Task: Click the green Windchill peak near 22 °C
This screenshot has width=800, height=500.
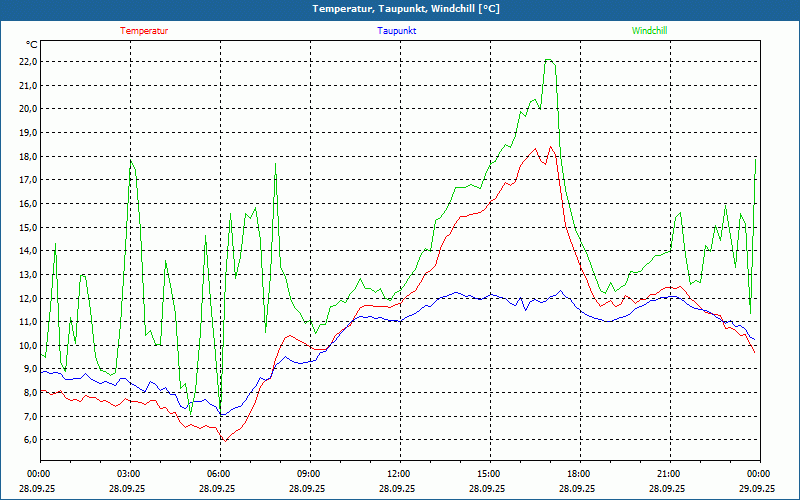Action: click(549, 60)
